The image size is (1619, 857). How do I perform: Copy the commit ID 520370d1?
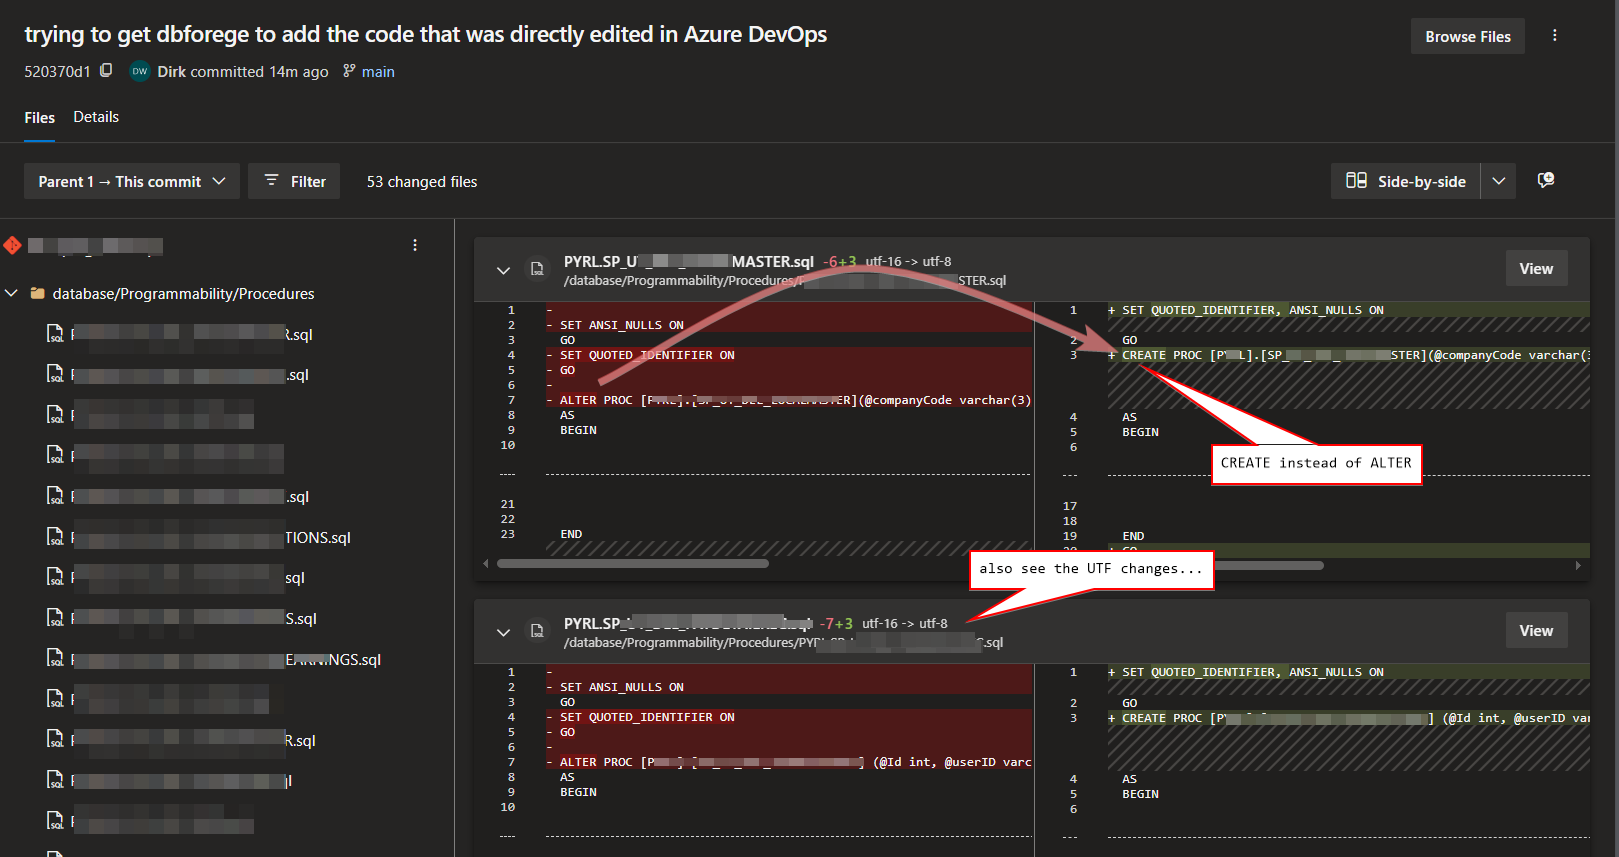click(x=106, y=71)
